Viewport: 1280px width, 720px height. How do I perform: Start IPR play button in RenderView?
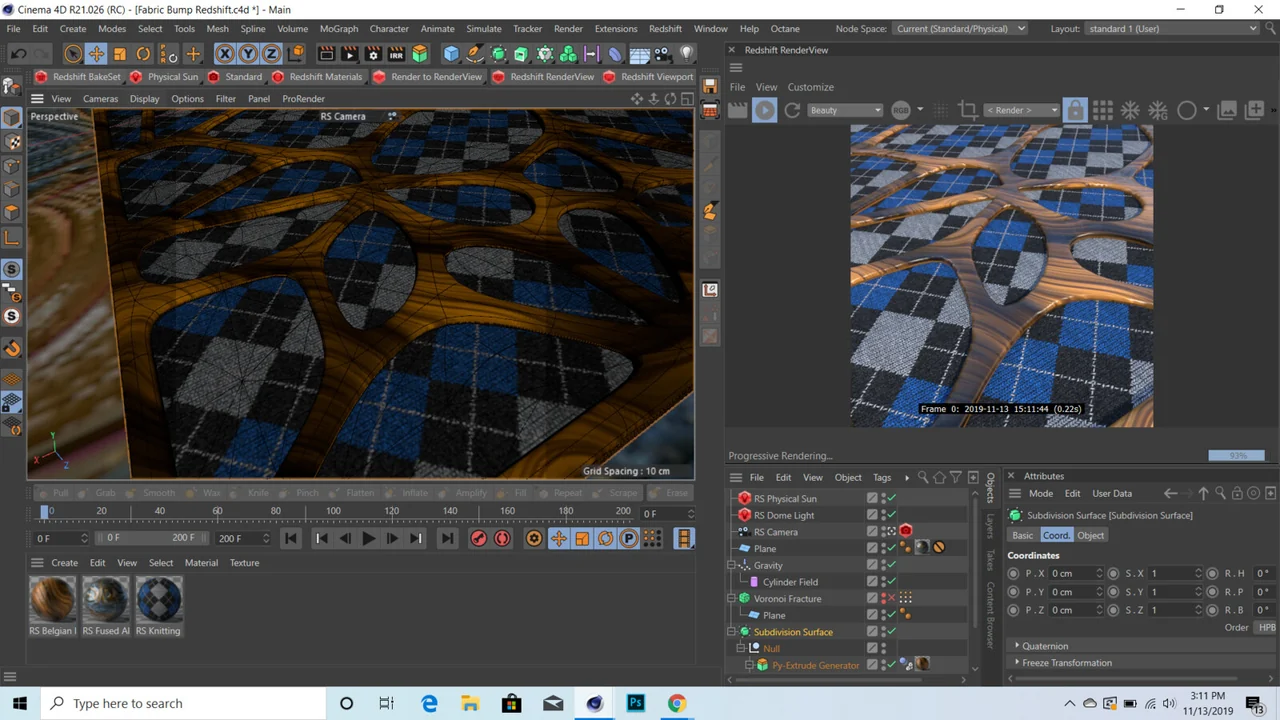(x=764, y=110)
